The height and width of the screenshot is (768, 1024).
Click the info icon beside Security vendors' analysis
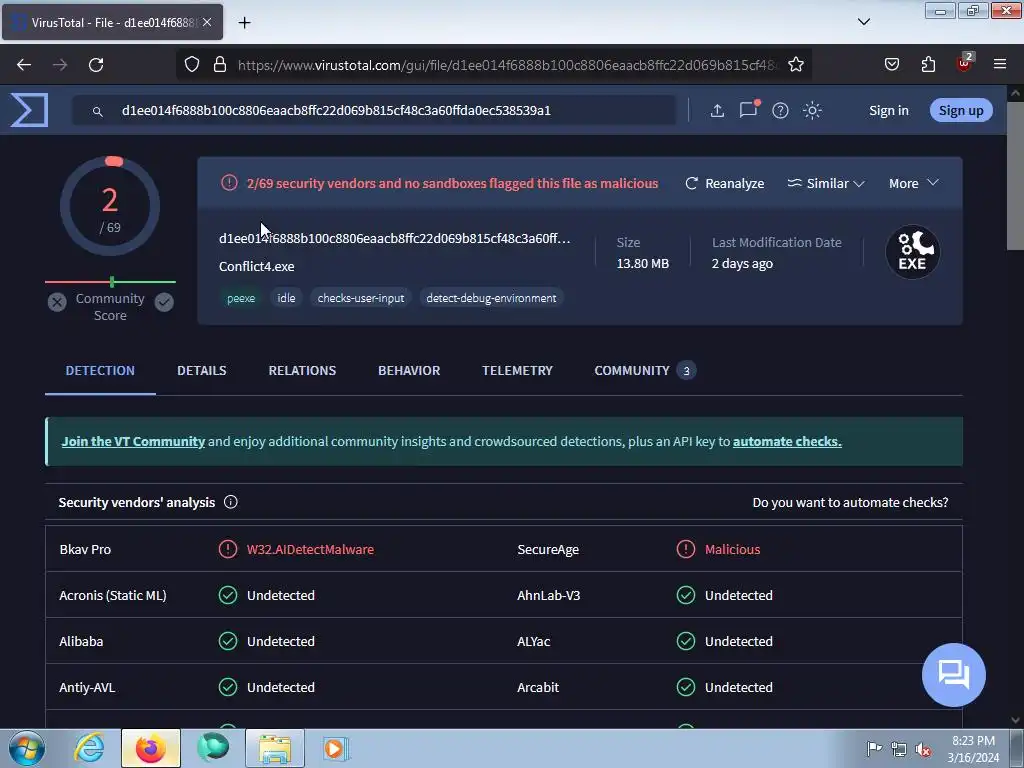coord(231,502)
